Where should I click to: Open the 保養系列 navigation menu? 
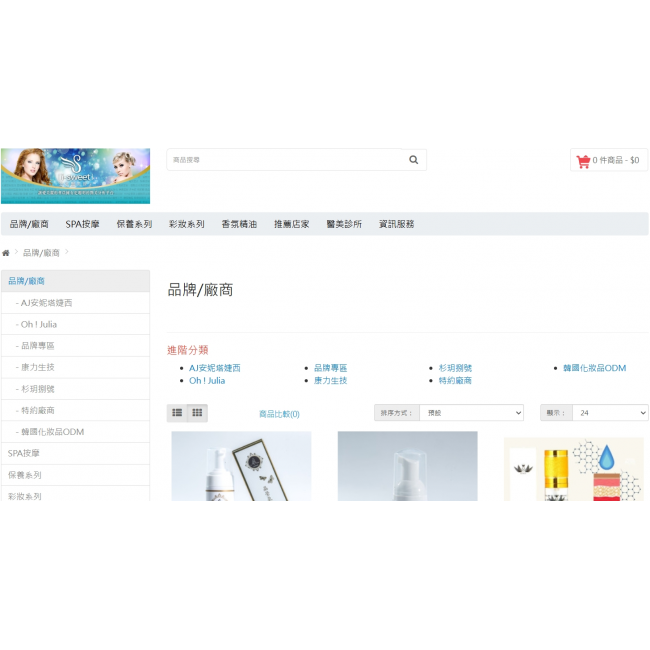(x=134, y=224)
